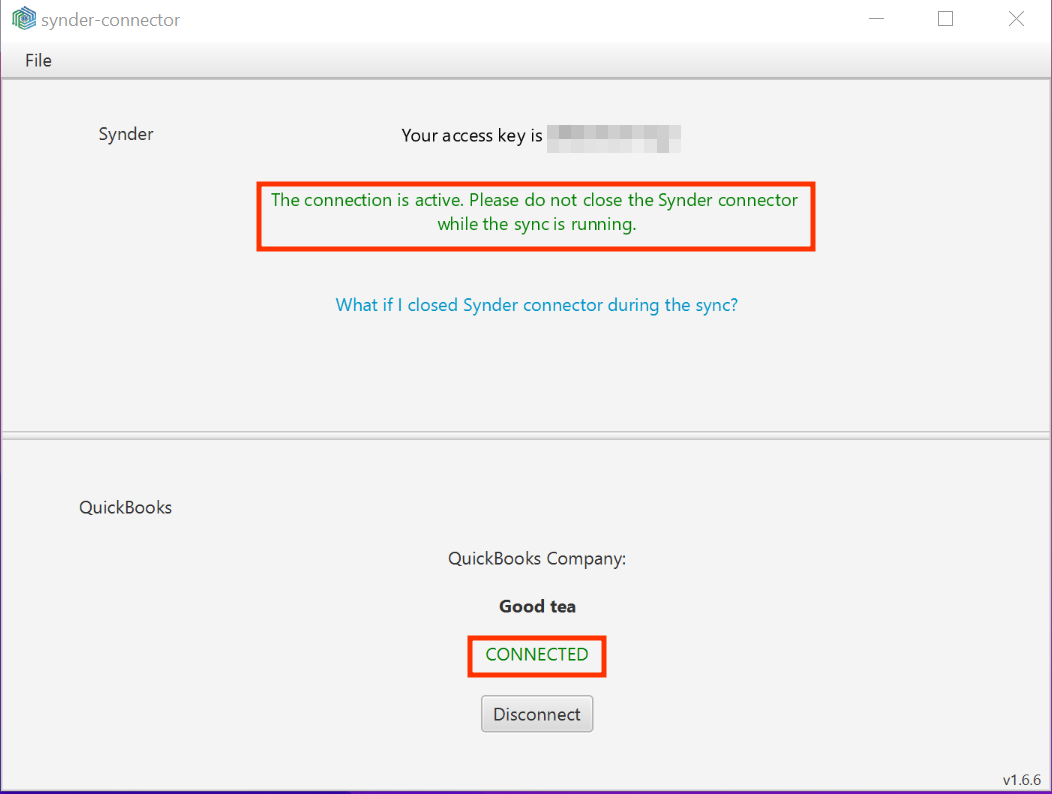Close the synder-connector window
The image size is (1052, 794).
tap(1016, 19)
